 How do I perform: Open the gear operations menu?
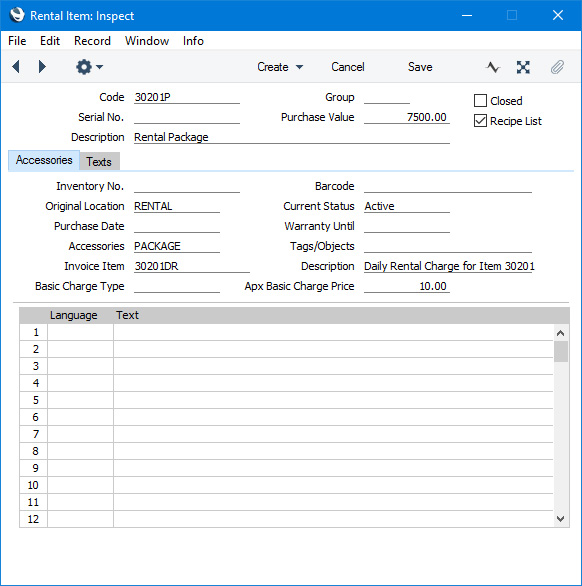click(84, 67)
